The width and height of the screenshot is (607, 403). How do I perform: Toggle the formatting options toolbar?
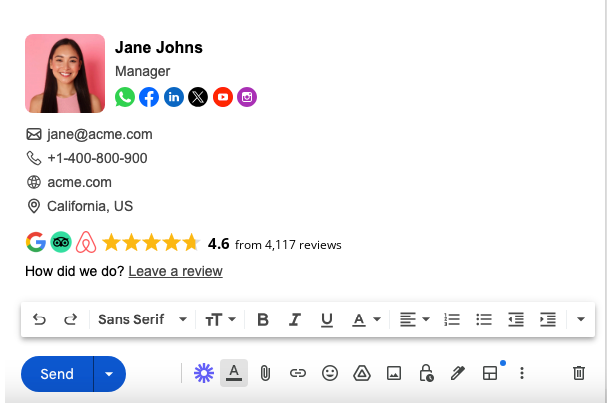click(x=234, y=373)
